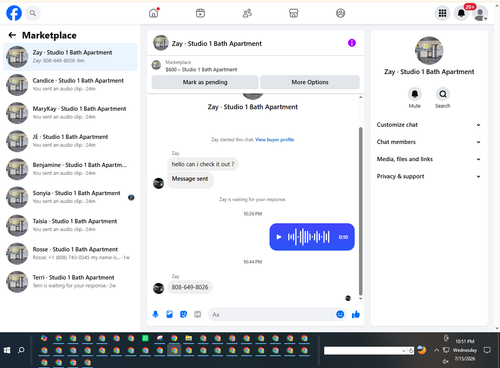Open the Facebook logo home link
Image resolution: width=500 pixels, height=368 pixels.
[x=14, y=13]
